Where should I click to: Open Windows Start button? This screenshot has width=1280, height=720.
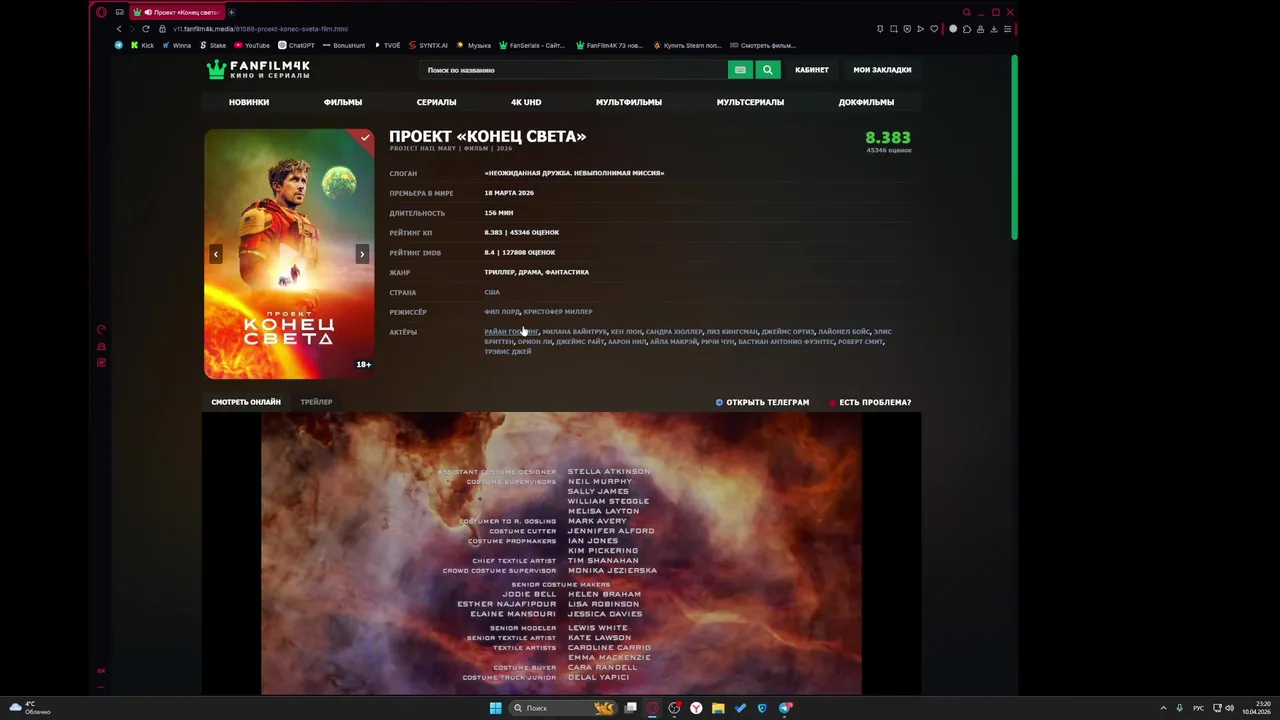click(495, 708)
